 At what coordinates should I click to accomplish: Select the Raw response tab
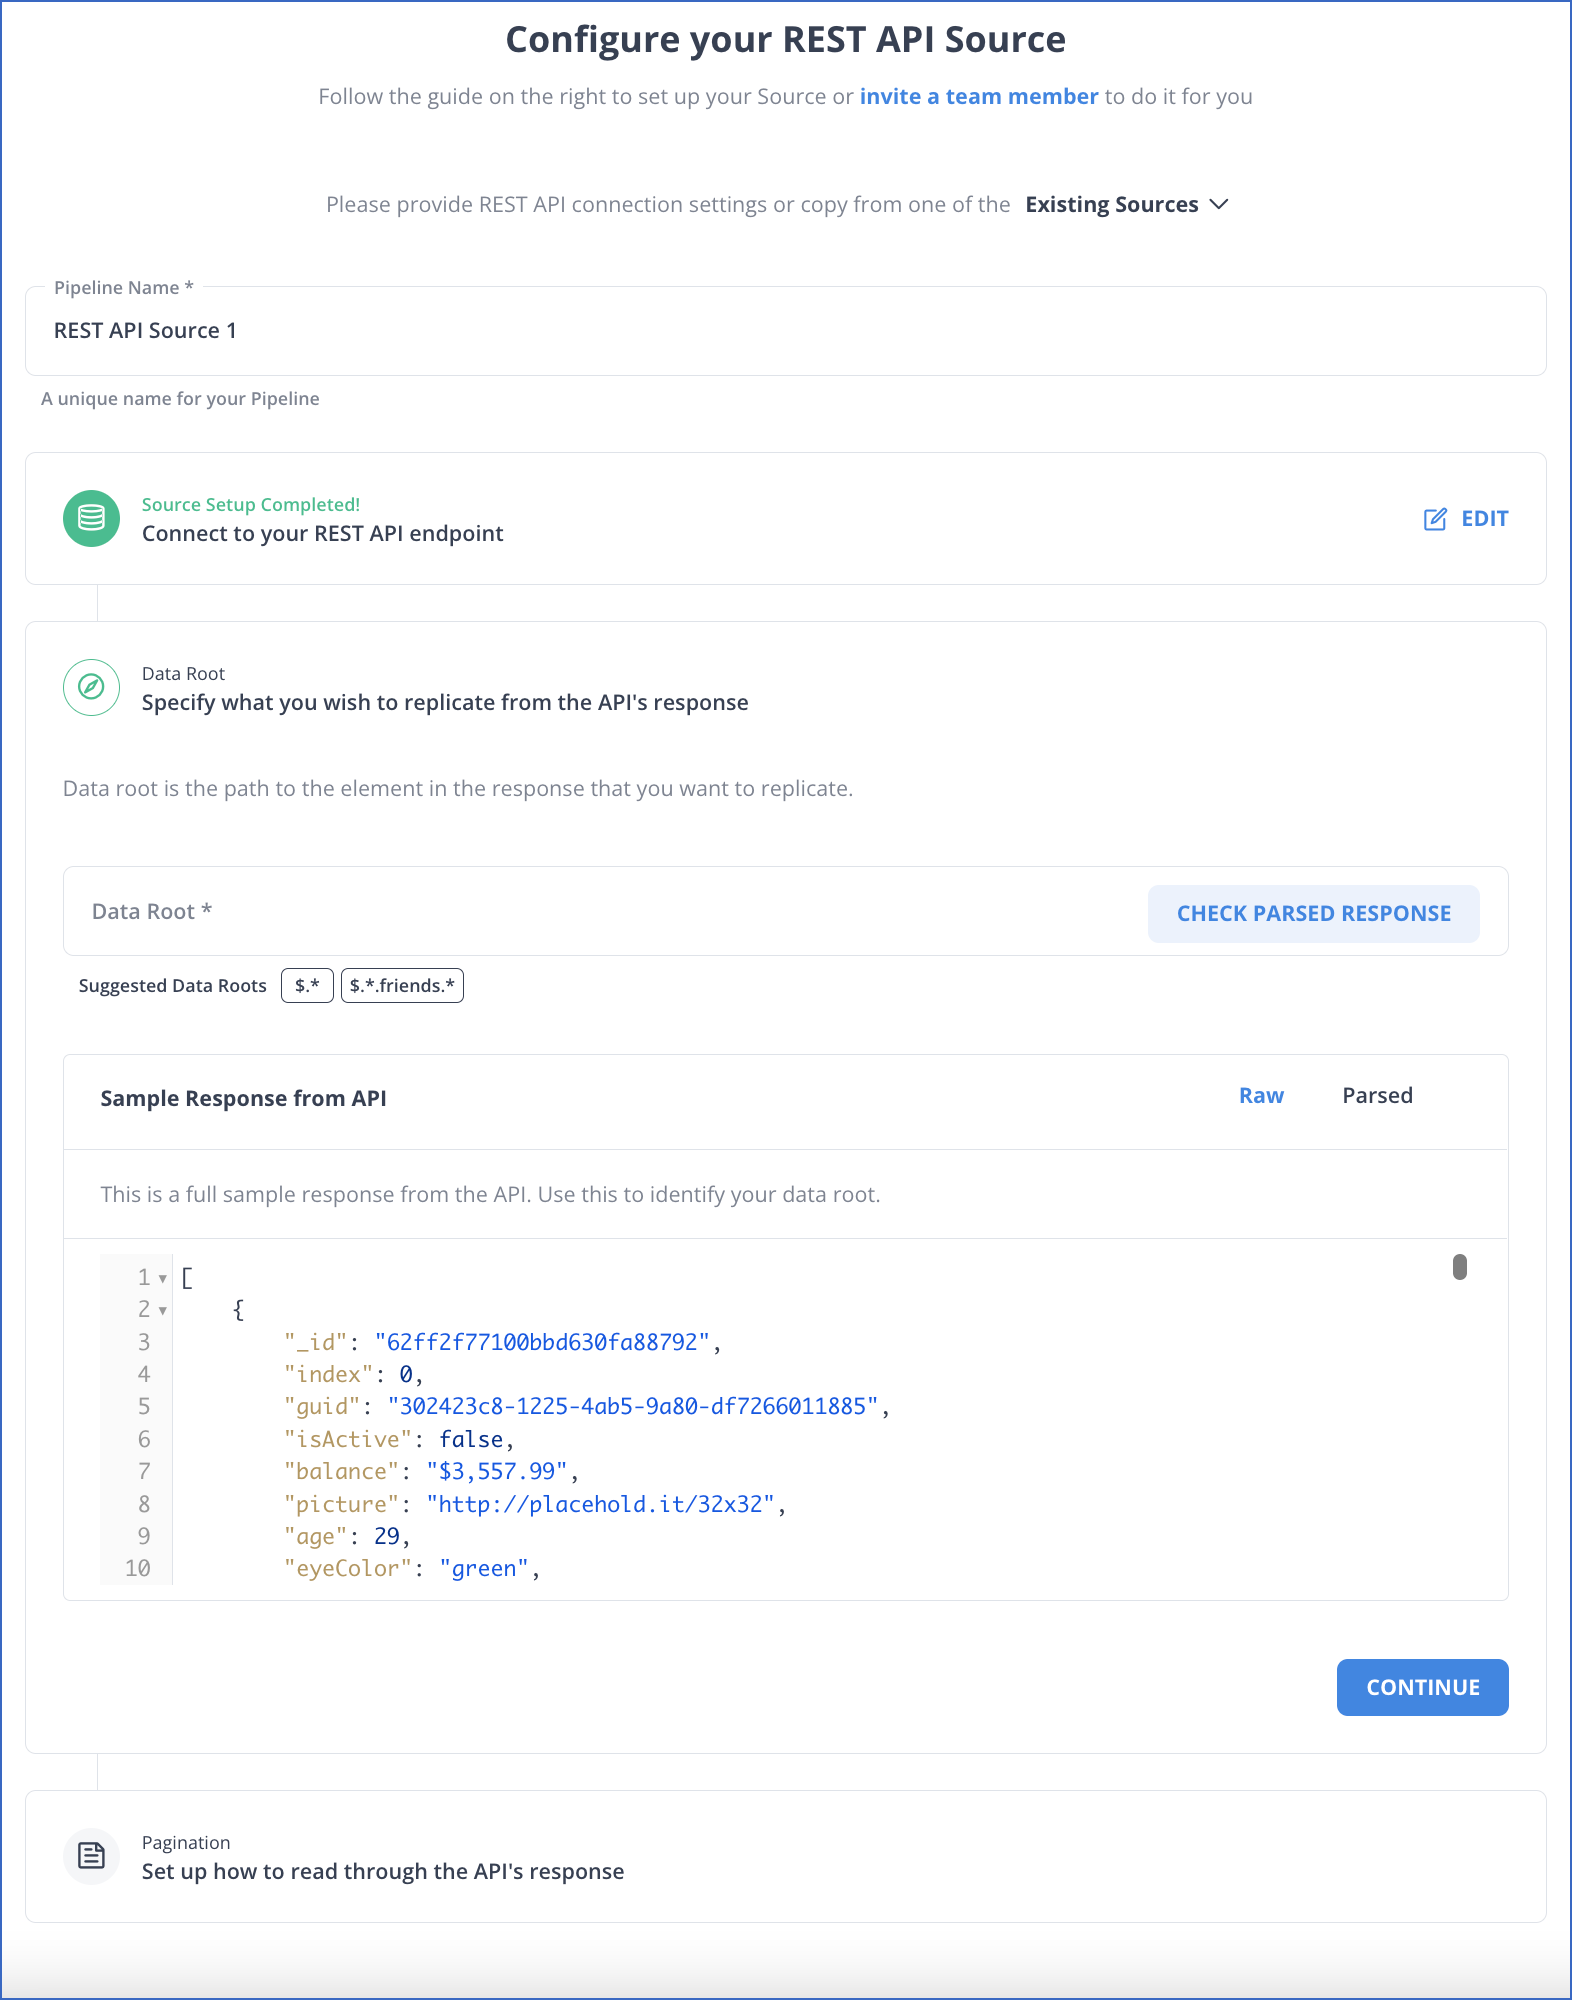pos(1261,1095)
